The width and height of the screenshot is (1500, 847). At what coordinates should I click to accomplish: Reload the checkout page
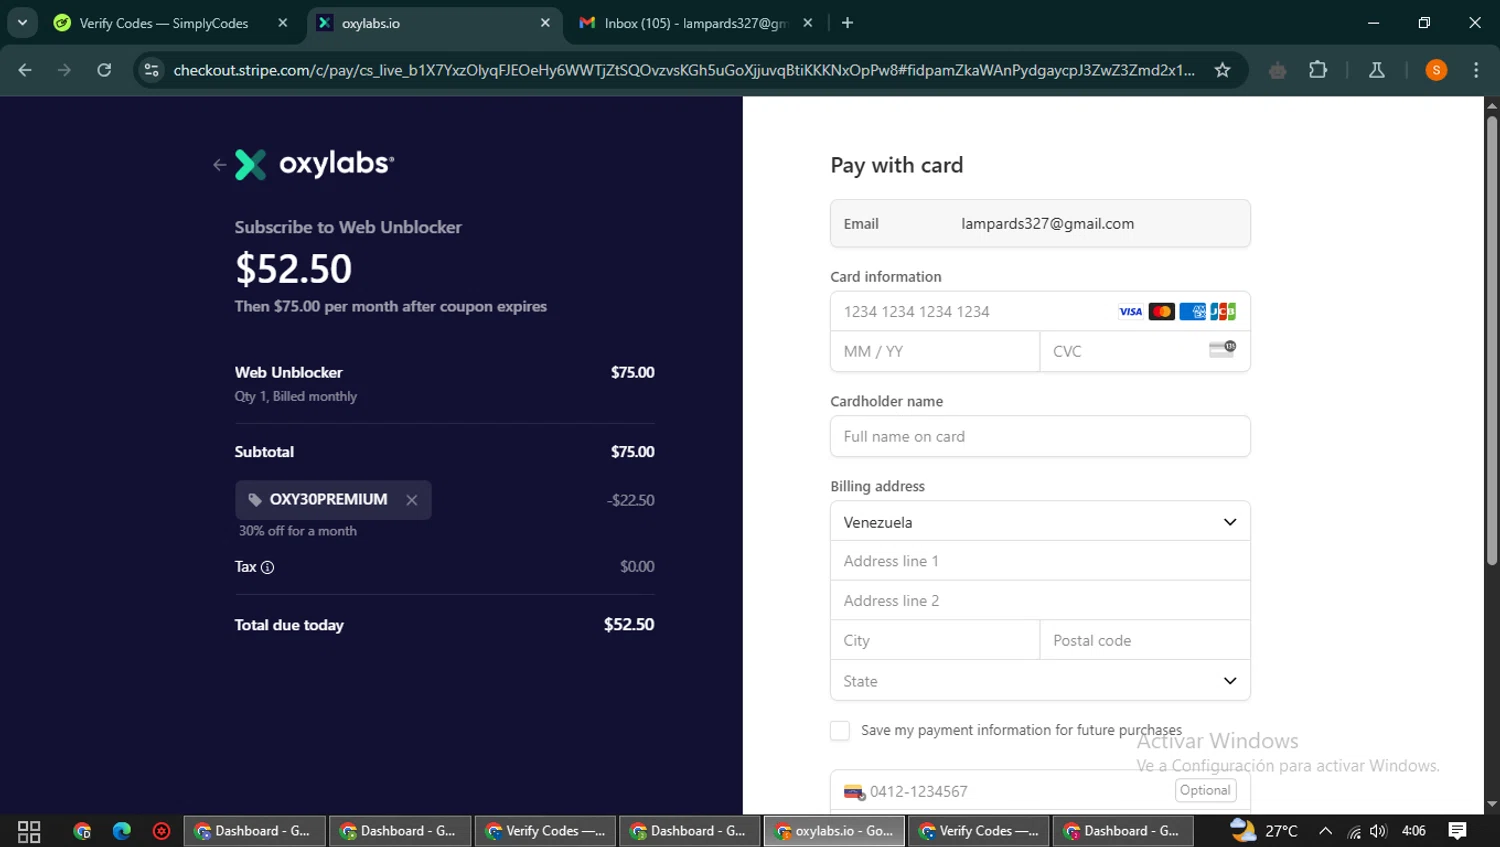pos(104,70)
